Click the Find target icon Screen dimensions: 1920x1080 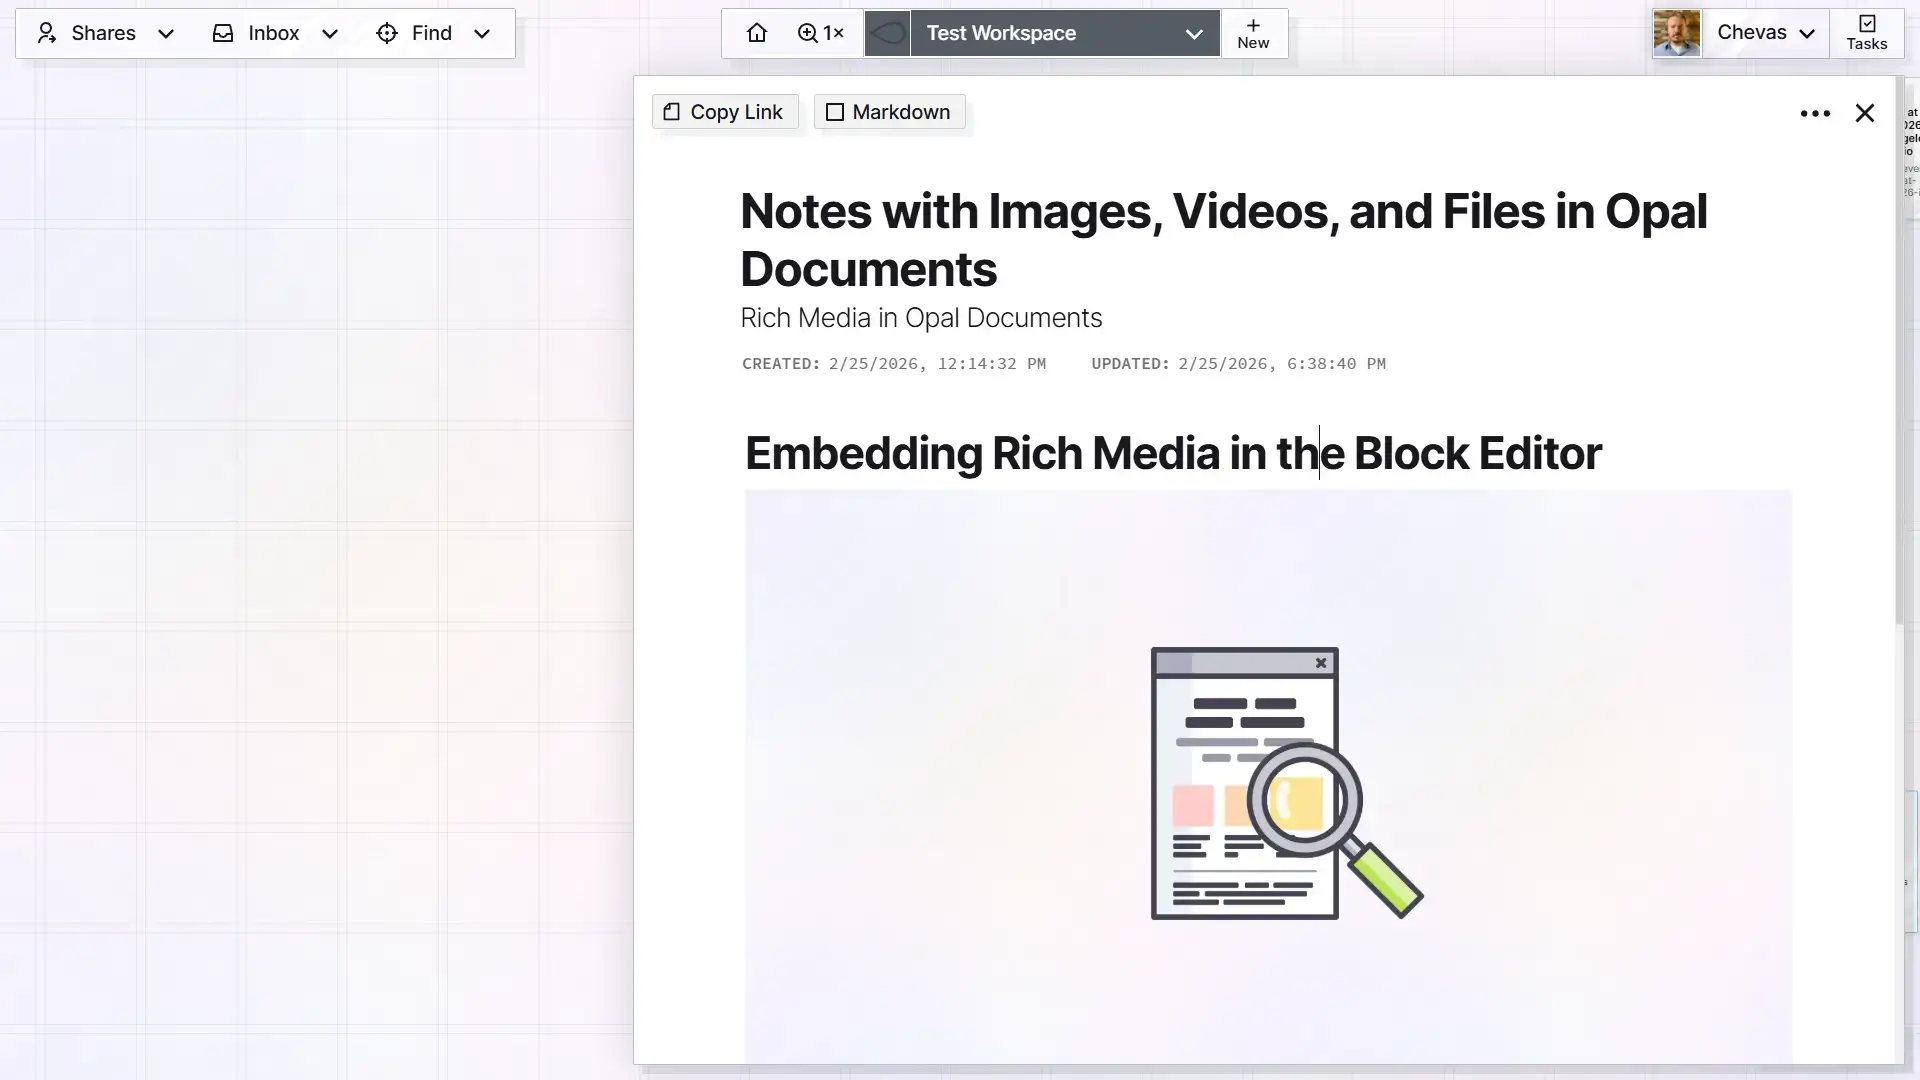click(386, 33)
